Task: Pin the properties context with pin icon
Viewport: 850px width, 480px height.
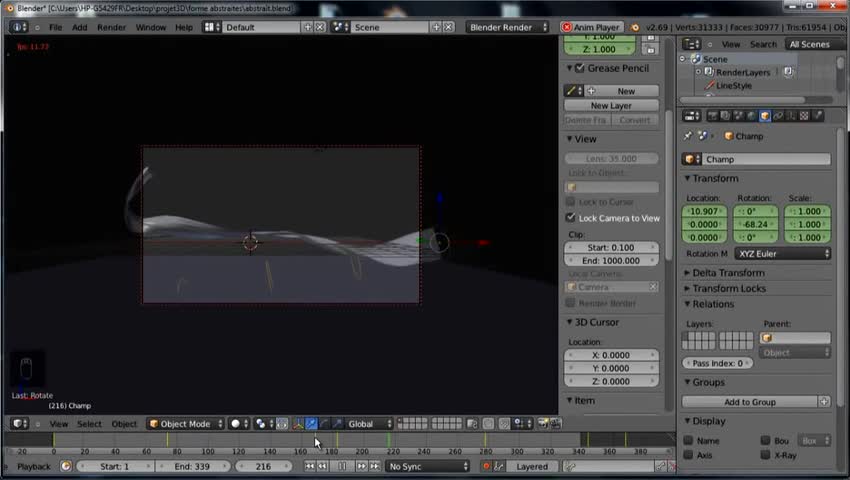Action: click(688, 136)
